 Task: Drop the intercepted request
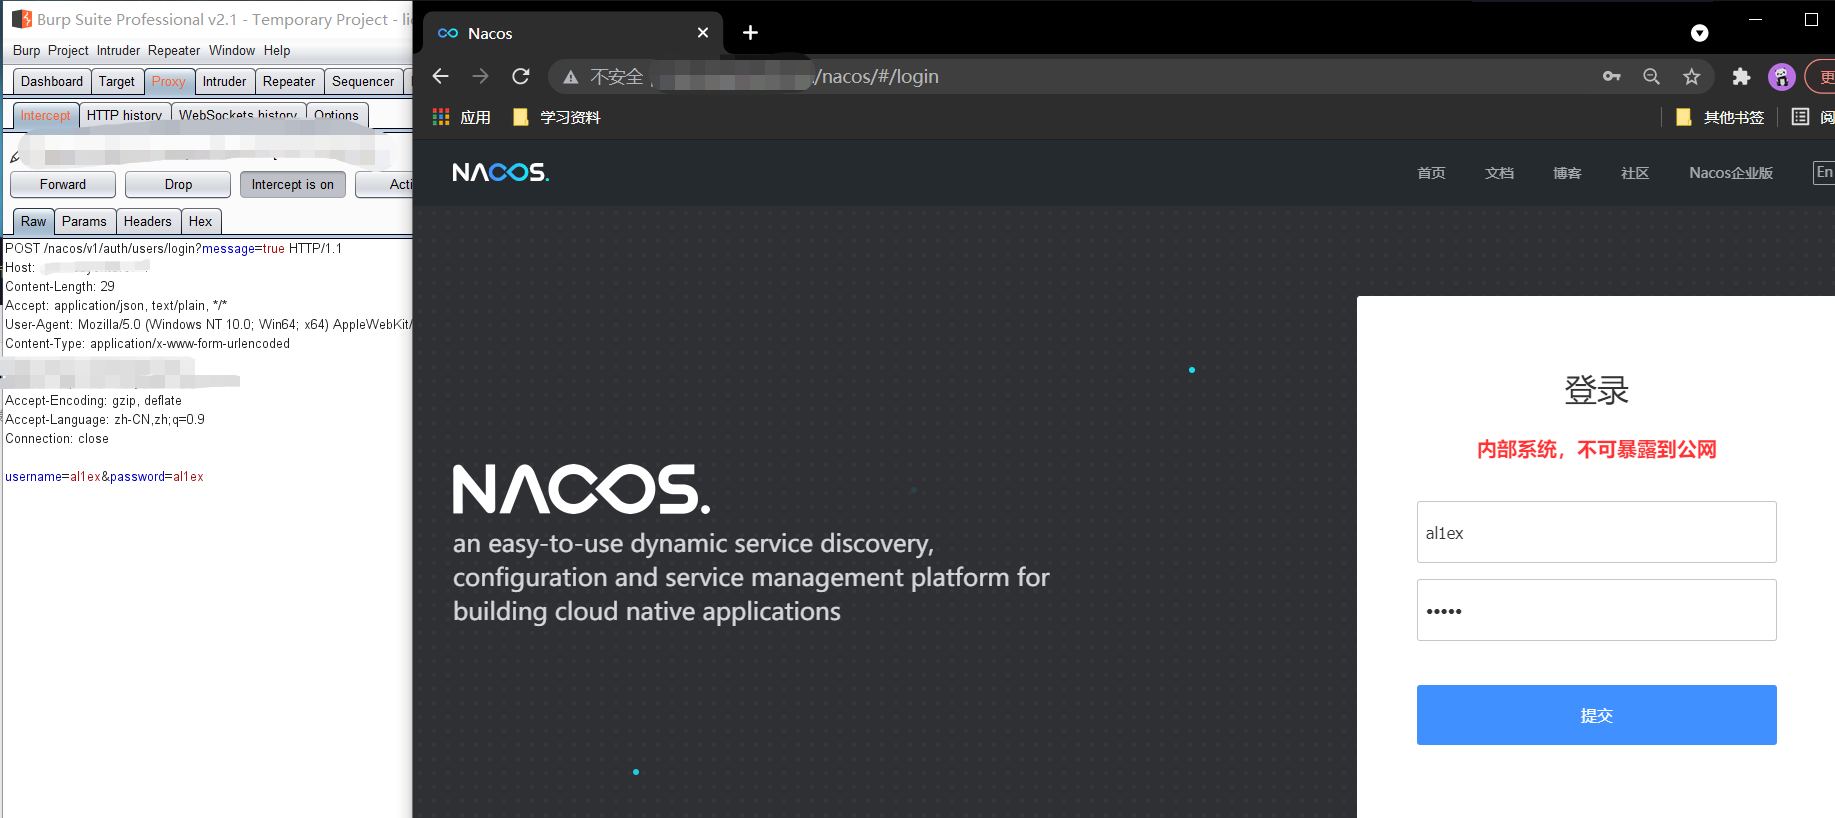pyautogui.click(x=178, y=184)
